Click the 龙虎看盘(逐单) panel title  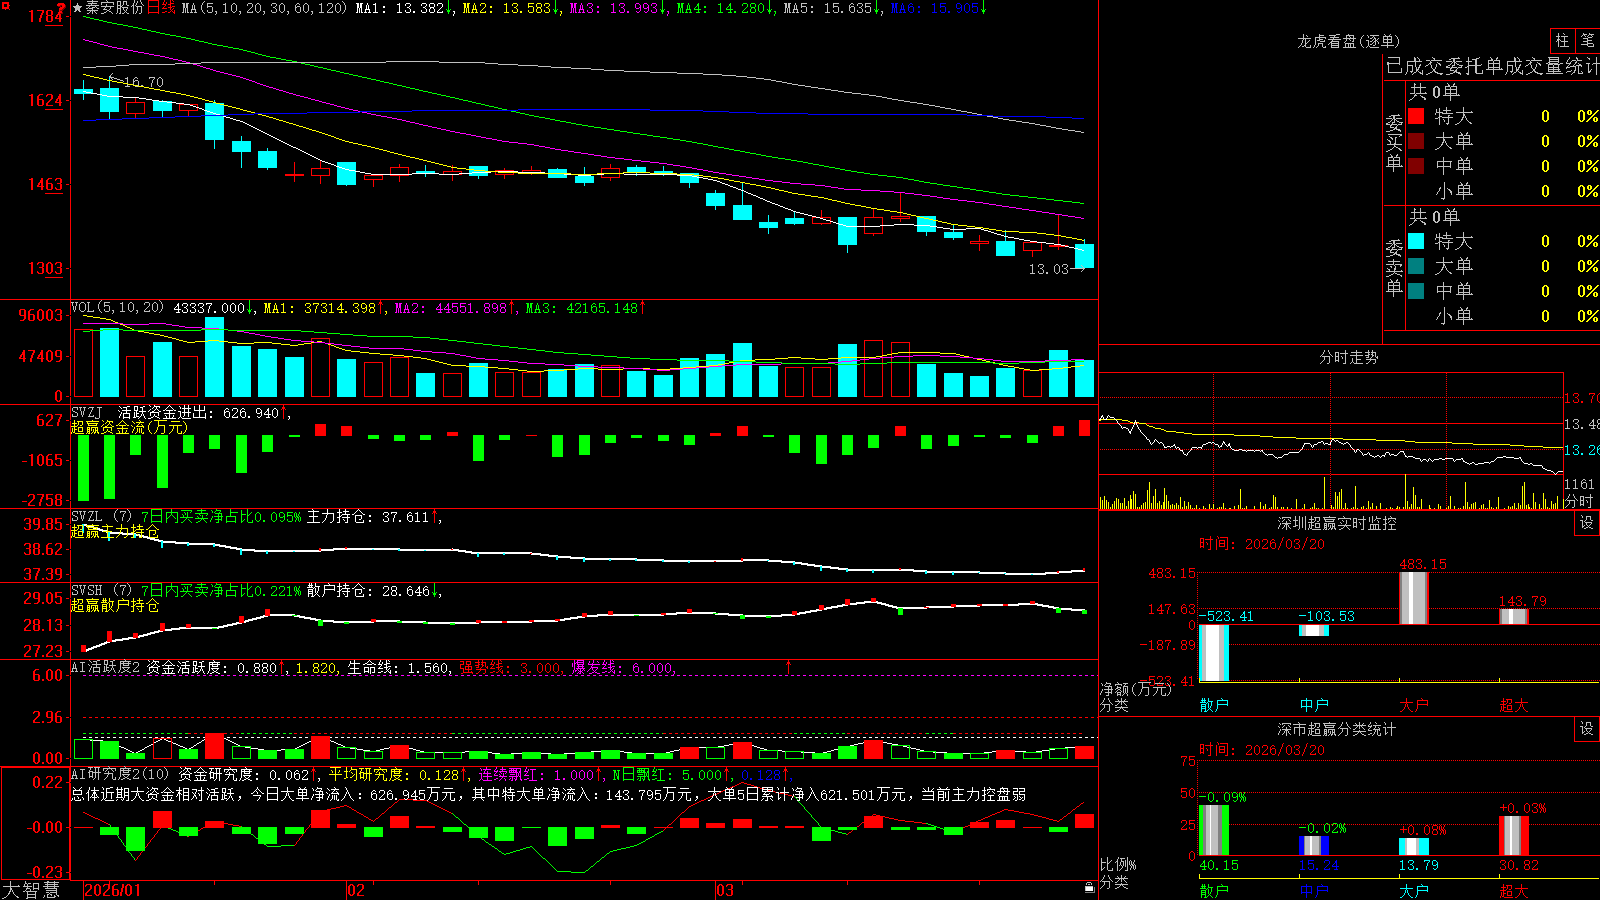coord(1348,41)
